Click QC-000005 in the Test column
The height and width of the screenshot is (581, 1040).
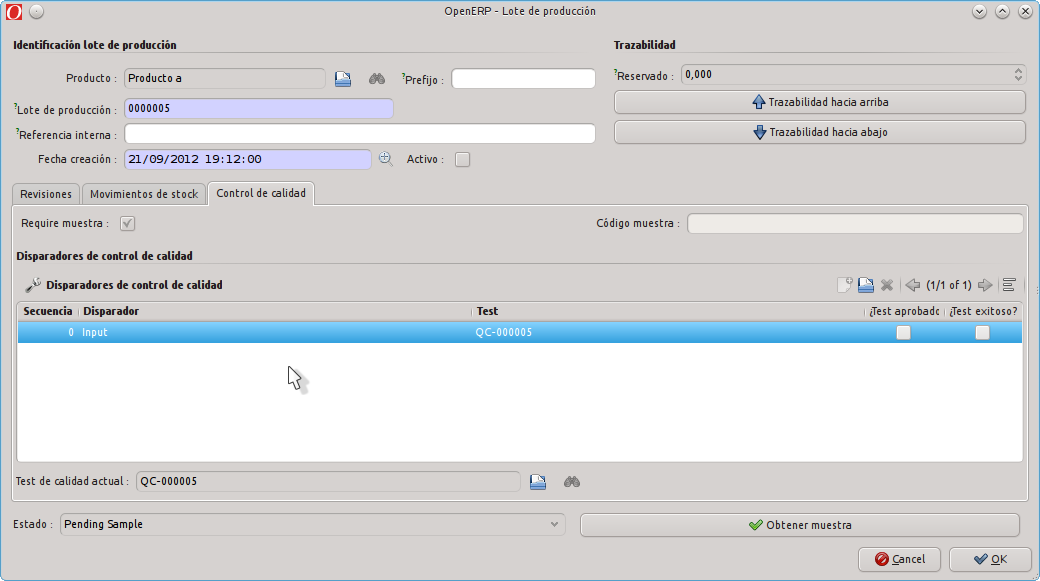(504, 332)
